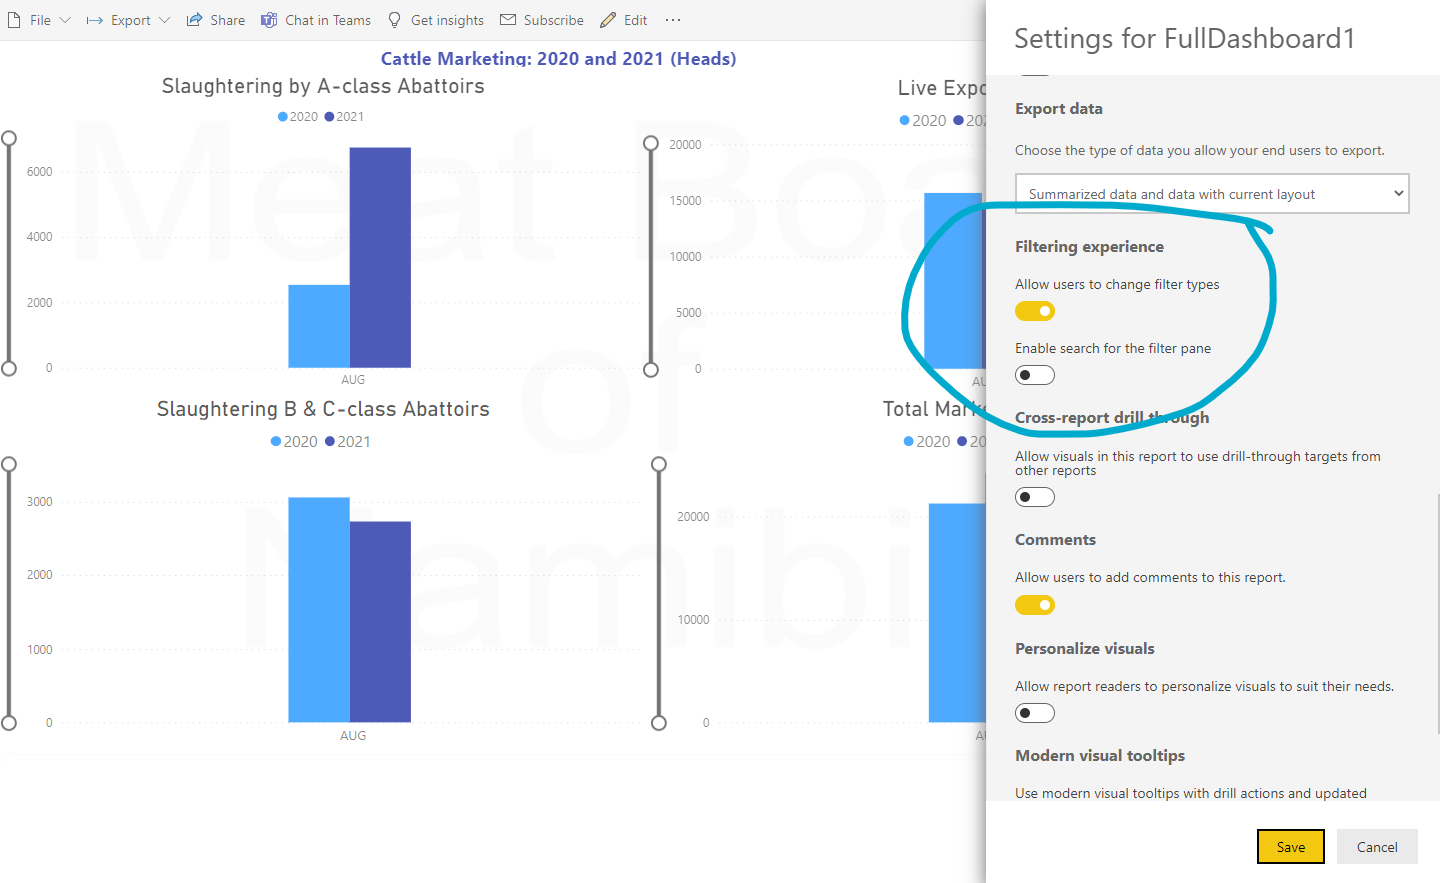Click the Share arrow icon
Viewport: 1440px width, 883px height.
pos(194,20)
